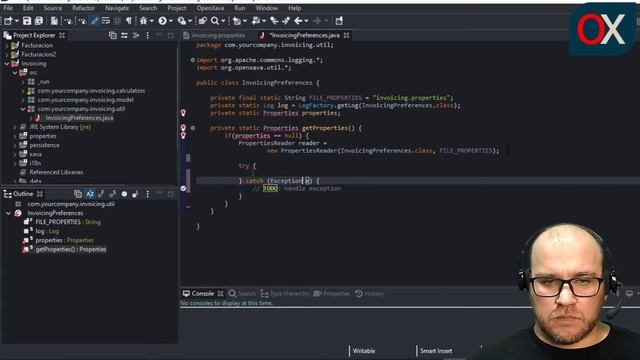Screen dimensions: 640x360
Task: Expand the Facturacion project
Action: pyautogui.click(x=7, y=45)
